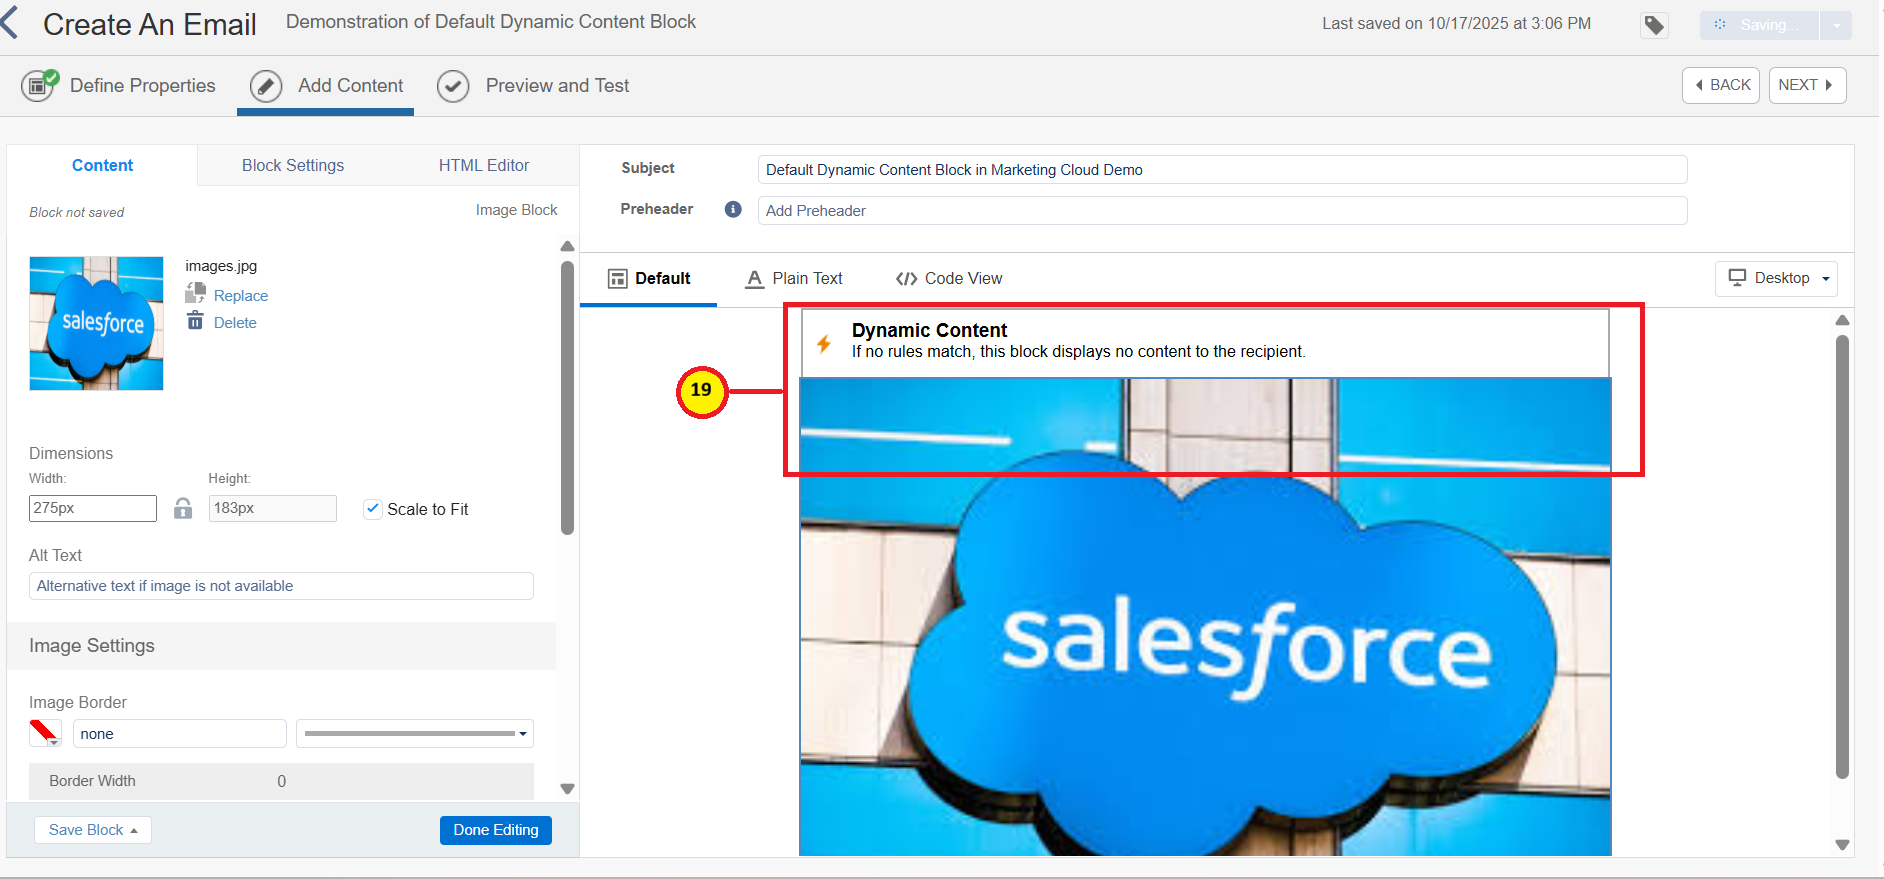Click the Dynamic Content lightning bolt icon

pyautogui.click(x=824, y=343)
